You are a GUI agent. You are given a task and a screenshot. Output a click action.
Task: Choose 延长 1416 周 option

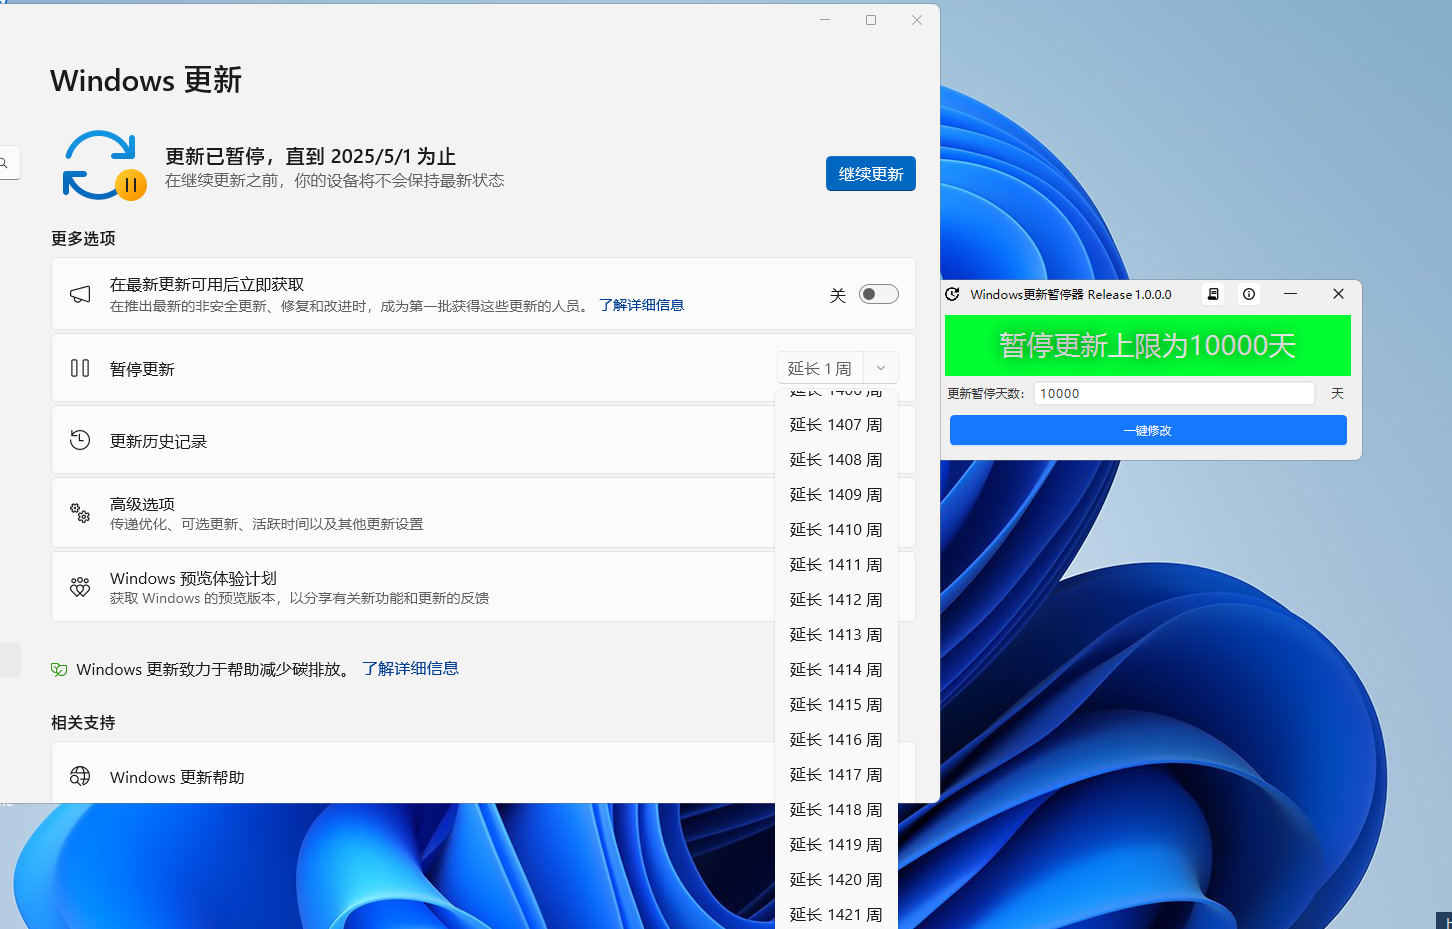click(x=836, y=740)
